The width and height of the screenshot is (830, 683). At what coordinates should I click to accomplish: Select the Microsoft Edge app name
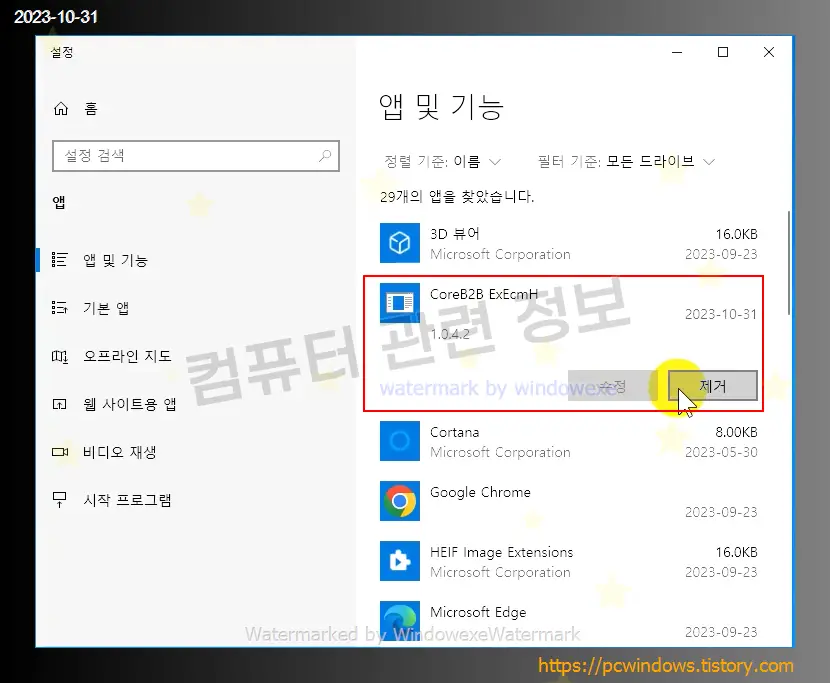pyautogui.click(x=478, y=612)
